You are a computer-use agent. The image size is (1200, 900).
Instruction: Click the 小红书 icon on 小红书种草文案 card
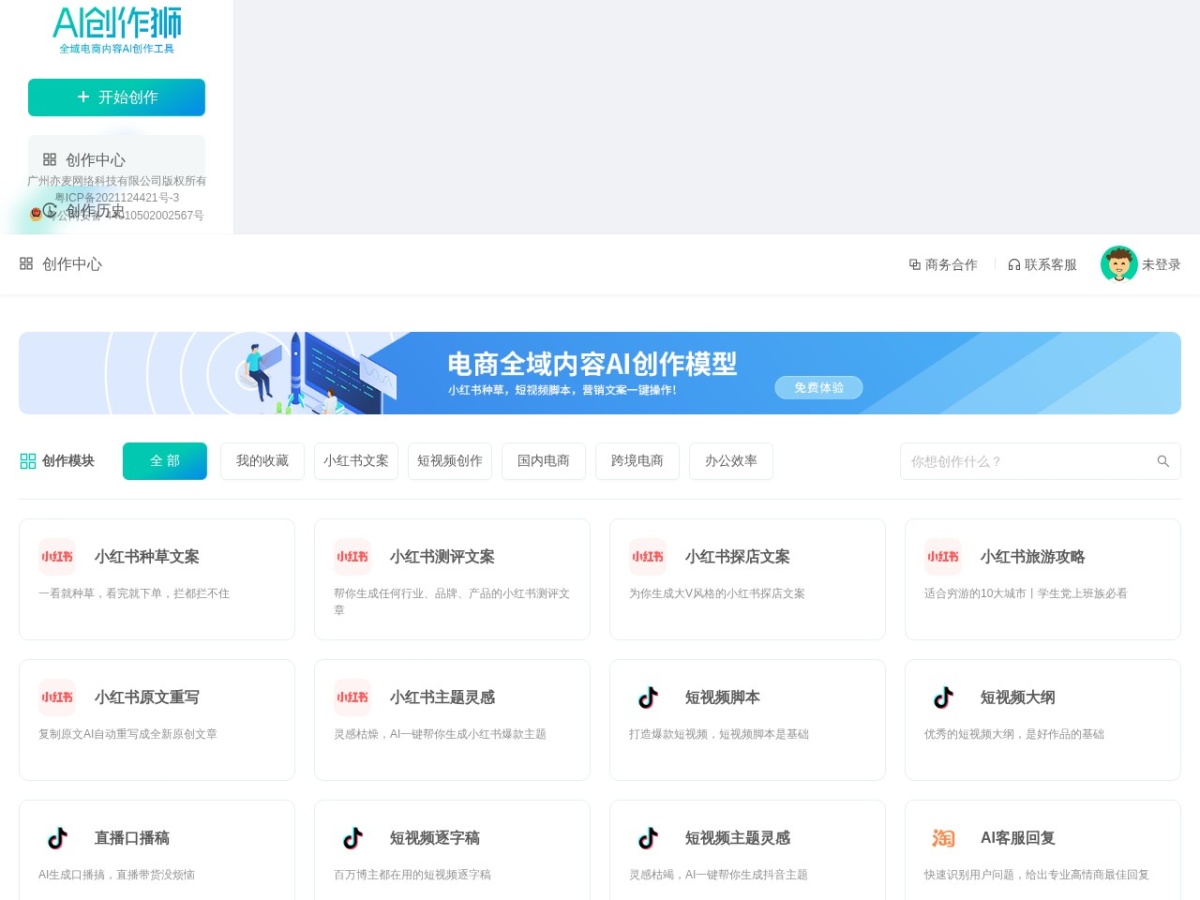tap(57, 557)
